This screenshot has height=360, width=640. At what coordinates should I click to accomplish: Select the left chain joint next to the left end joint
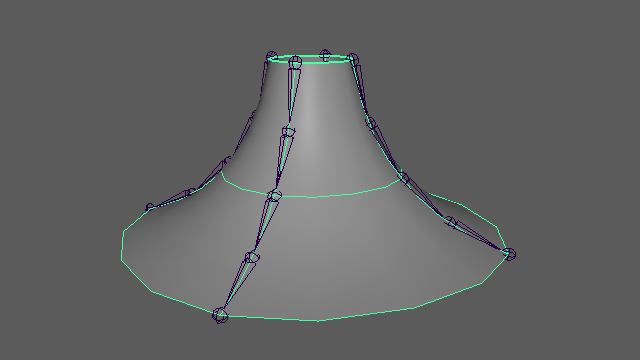pos(190,192)
